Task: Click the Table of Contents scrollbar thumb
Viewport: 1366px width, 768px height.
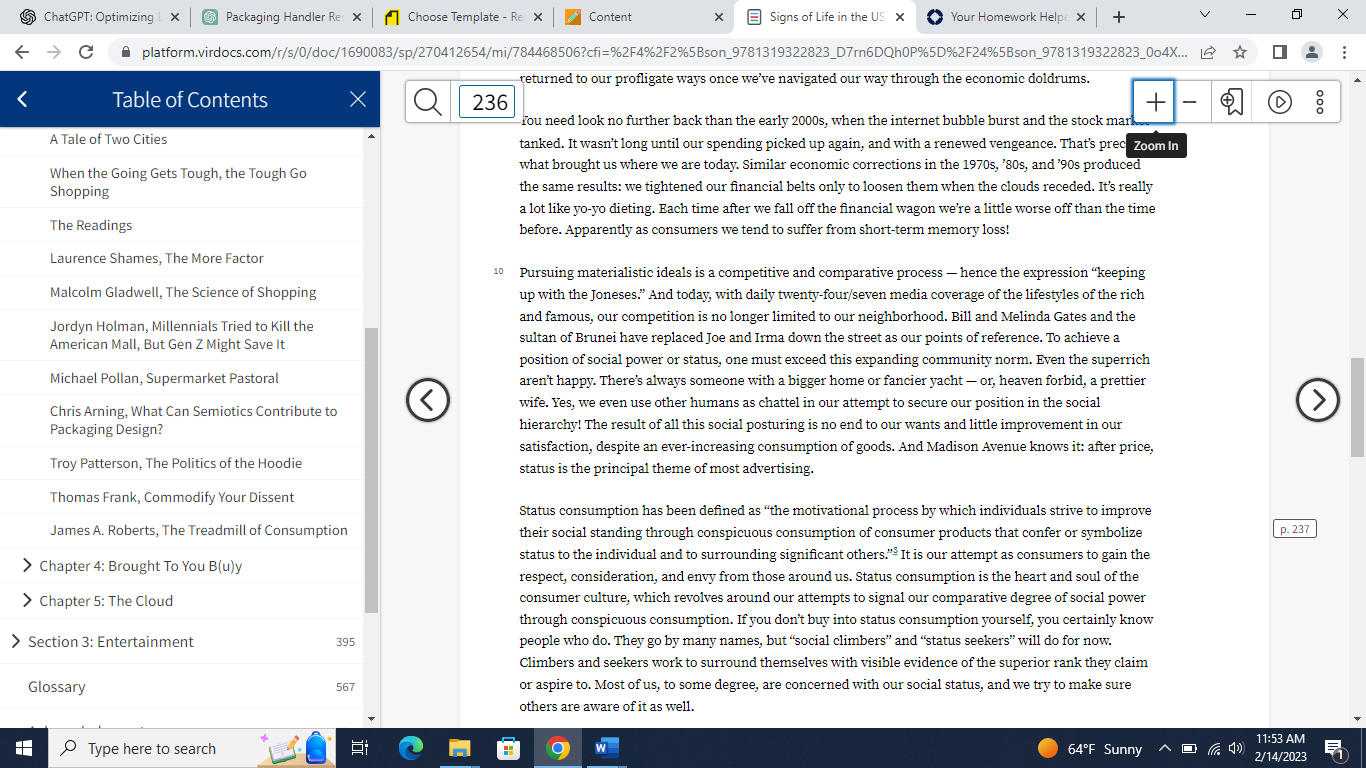Action: tap(371, 470)
